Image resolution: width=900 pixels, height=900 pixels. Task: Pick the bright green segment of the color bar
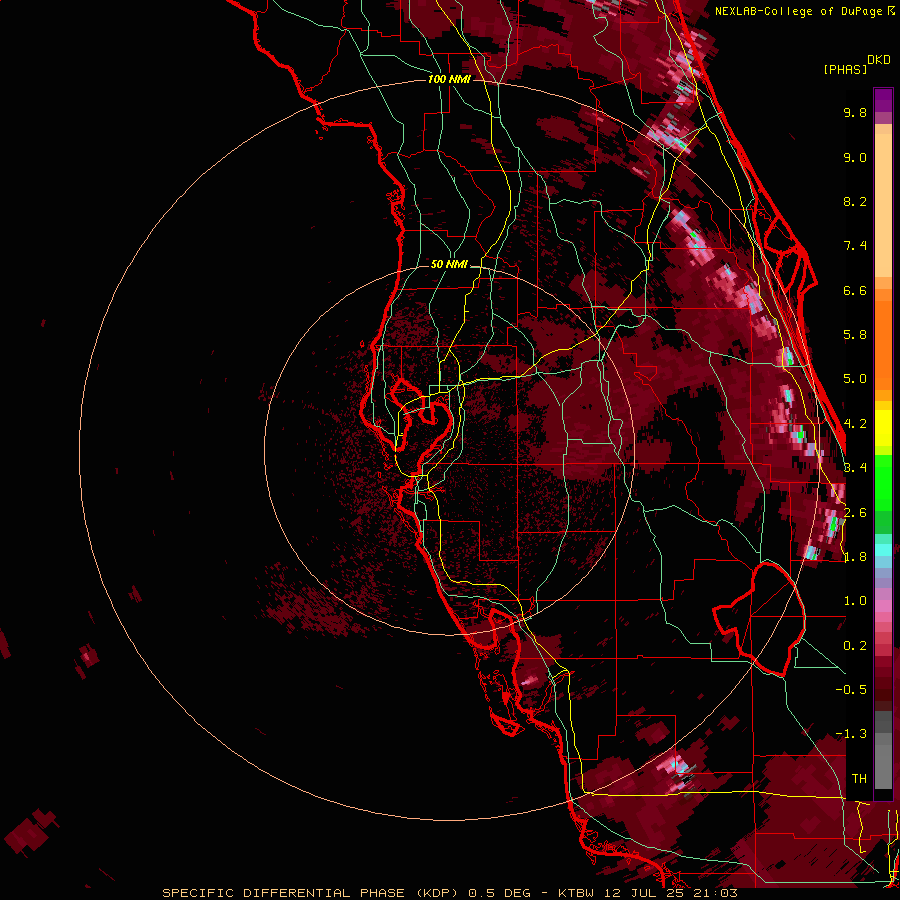883,482
